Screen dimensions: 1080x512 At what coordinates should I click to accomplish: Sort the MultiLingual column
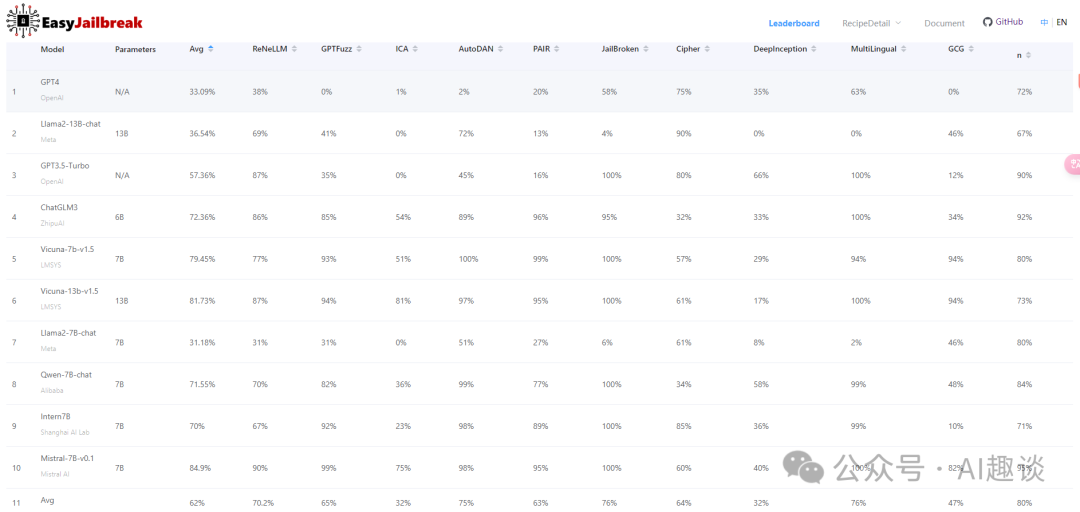[x=904, y=49]
